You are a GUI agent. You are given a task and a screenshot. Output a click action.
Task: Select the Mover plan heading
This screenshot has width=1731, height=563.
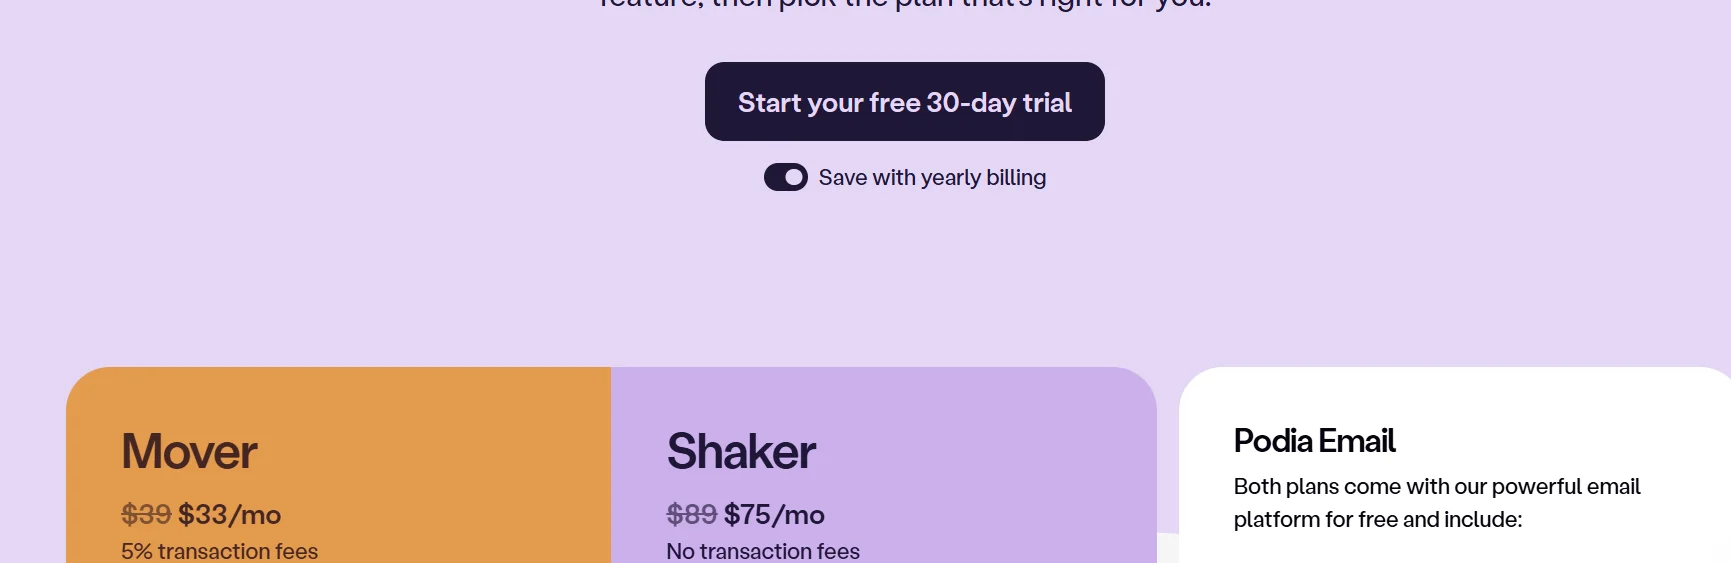click(x=189, y=451)
